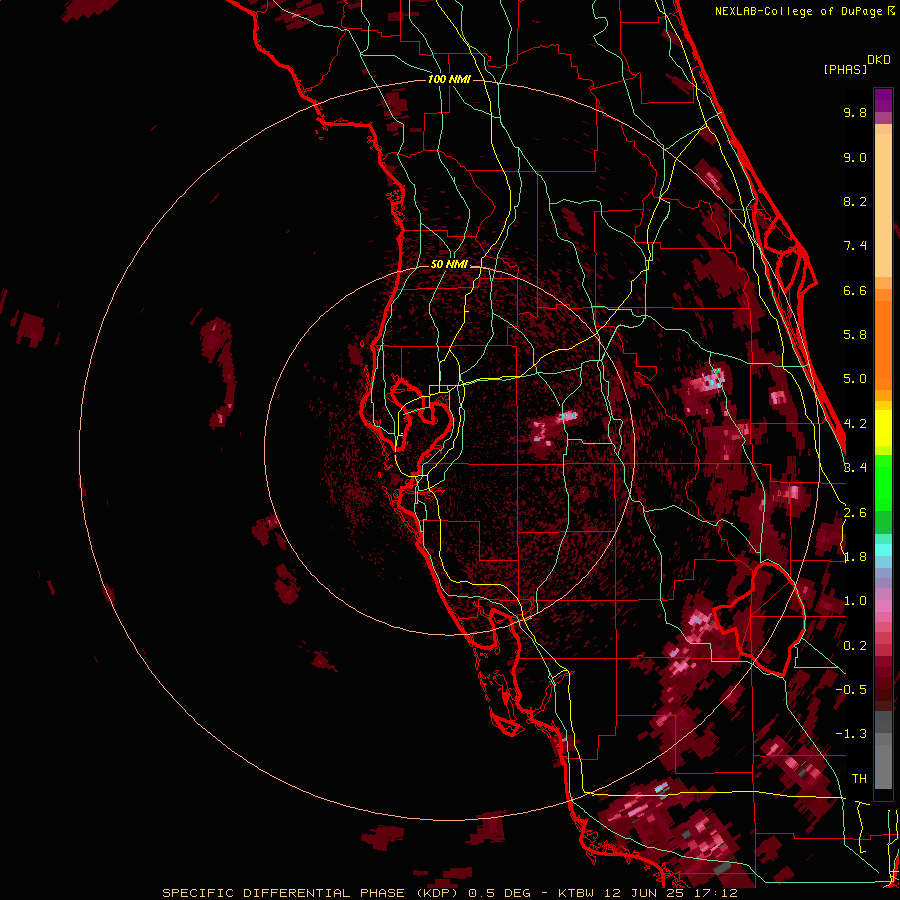The width and height of the screenshot is (900, 900).
Task: Click the purple top band of the color bar
Action: (883, 100)
